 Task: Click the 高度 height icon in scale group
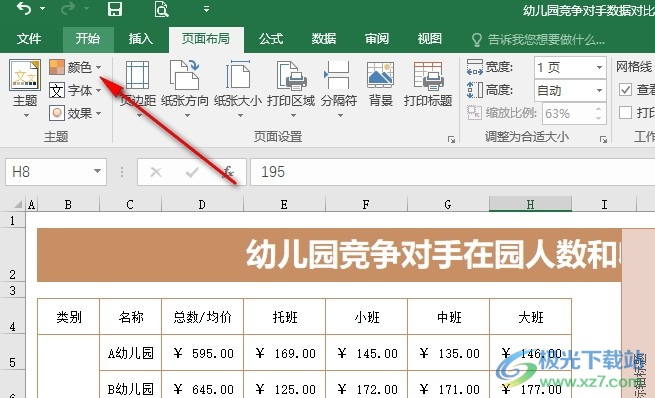coord(475,90)
